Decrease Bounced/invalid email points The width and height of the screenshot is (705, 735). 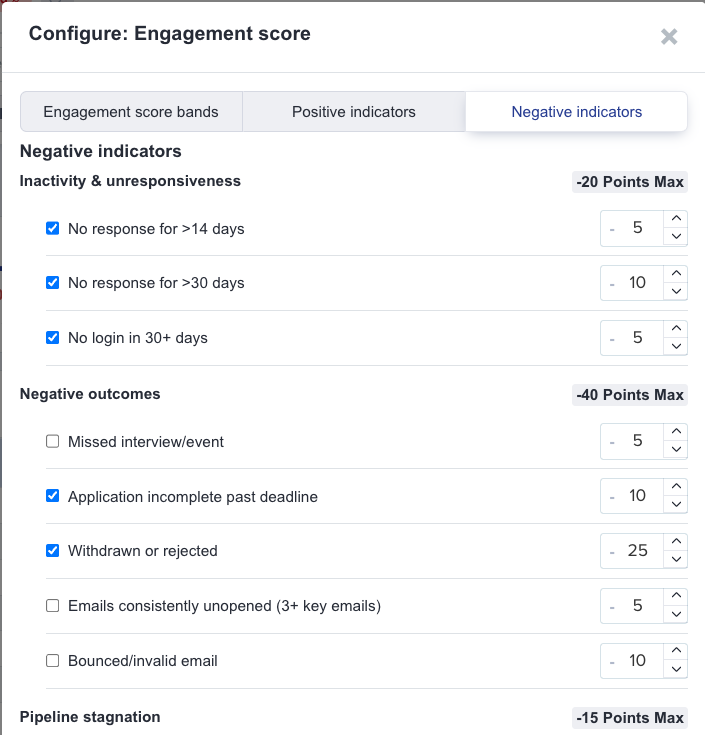pos(676,669)
